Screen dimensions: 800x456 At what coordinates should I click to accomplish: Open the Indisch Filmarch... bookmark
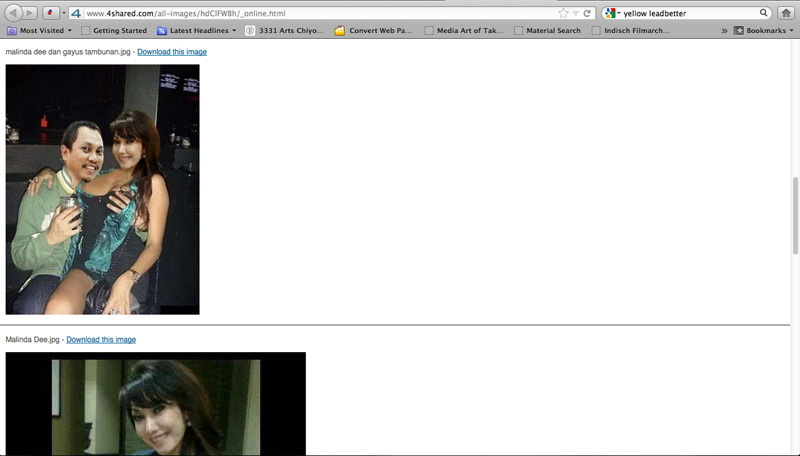(x=631, y=31)
